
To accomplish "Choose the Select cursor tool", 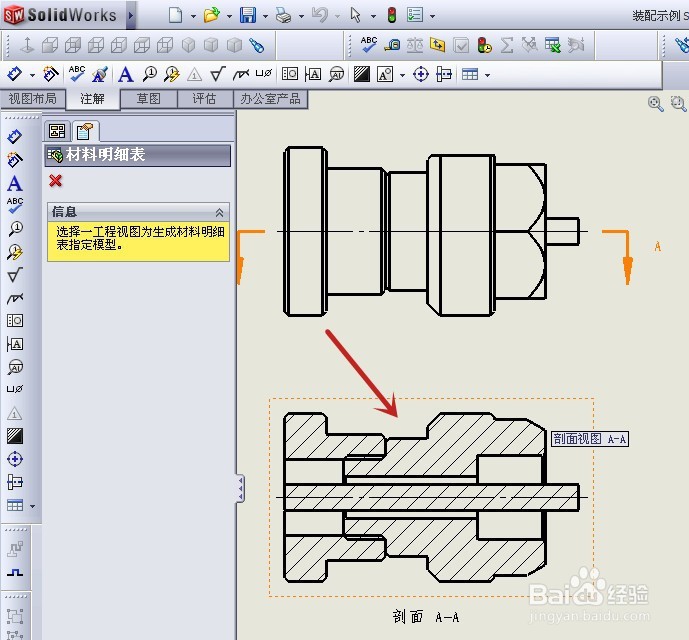I will (x=355, y=15).
